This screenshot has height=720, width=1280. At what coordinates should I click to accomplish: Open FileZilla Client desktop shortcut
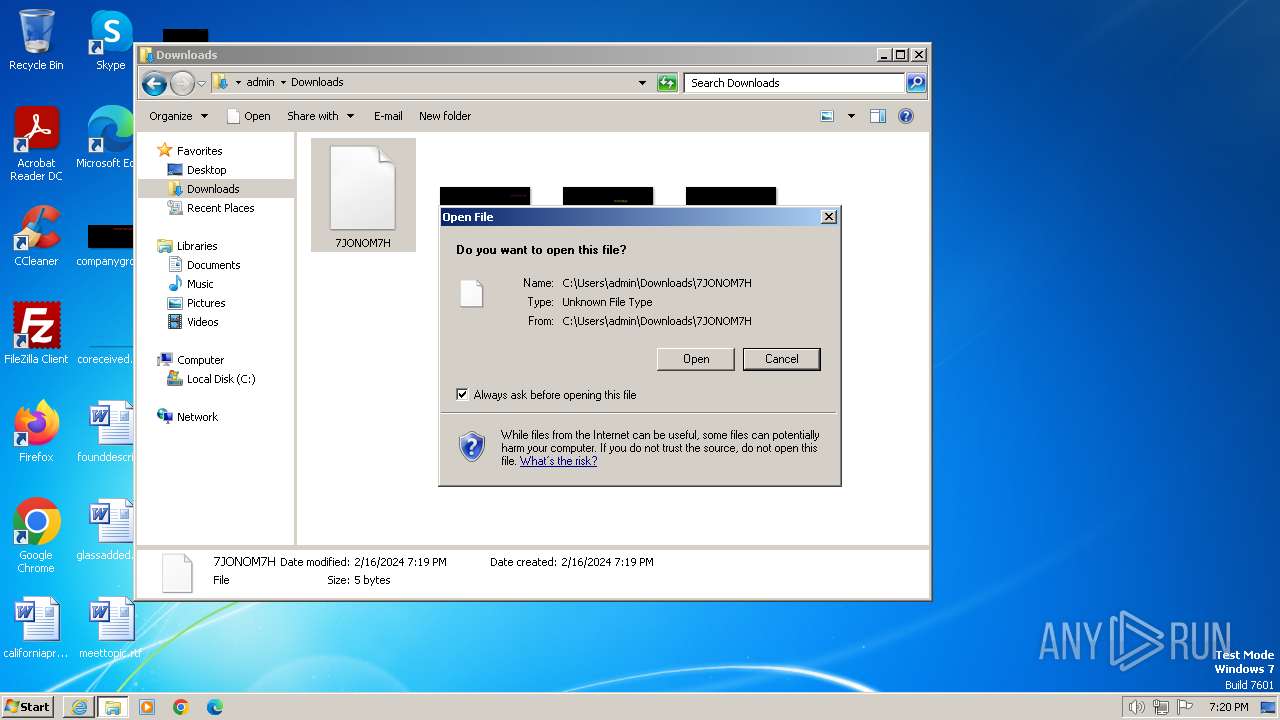(36, 334)
